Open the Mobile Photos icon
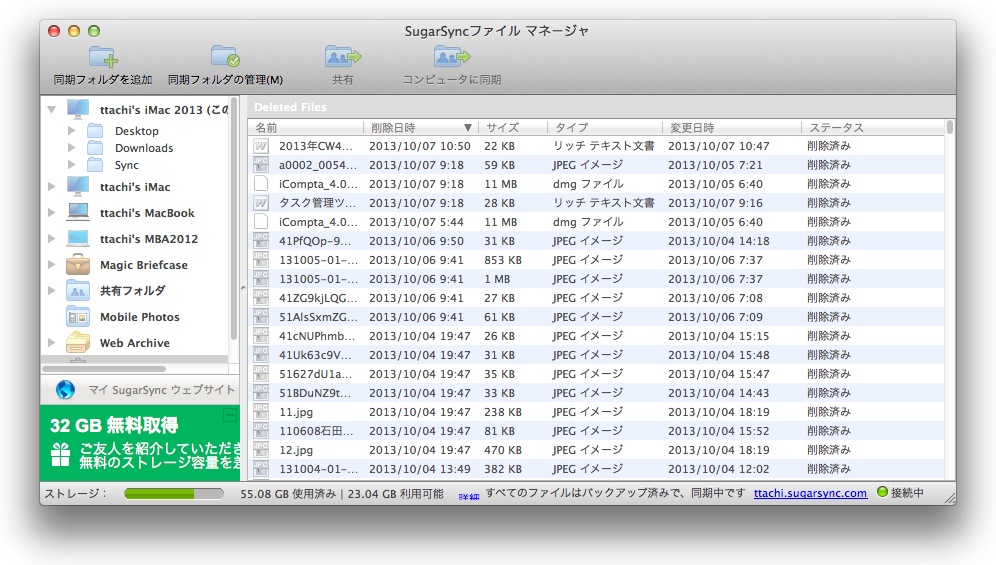Viewport: 996px width, 565px height. point(78,317)
